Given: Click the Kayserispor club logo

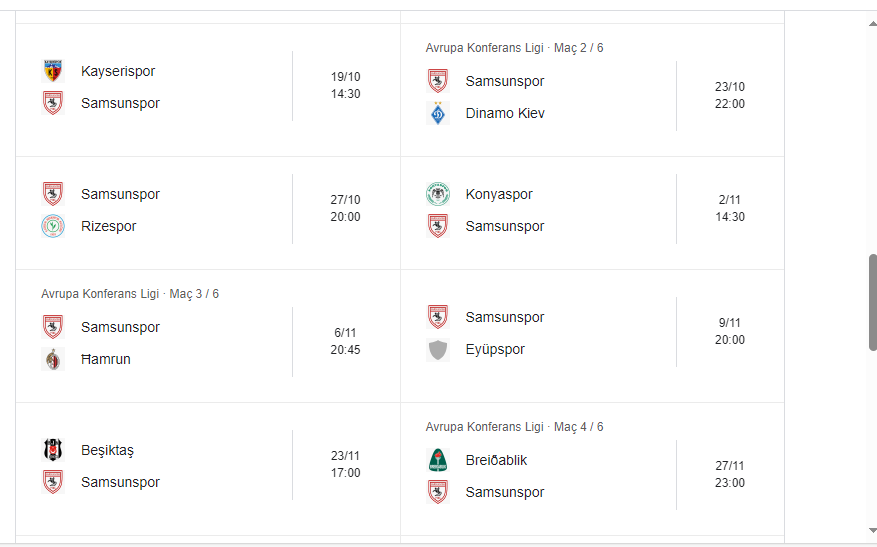Looking at the screenshot, I should [x=53, y=71].
